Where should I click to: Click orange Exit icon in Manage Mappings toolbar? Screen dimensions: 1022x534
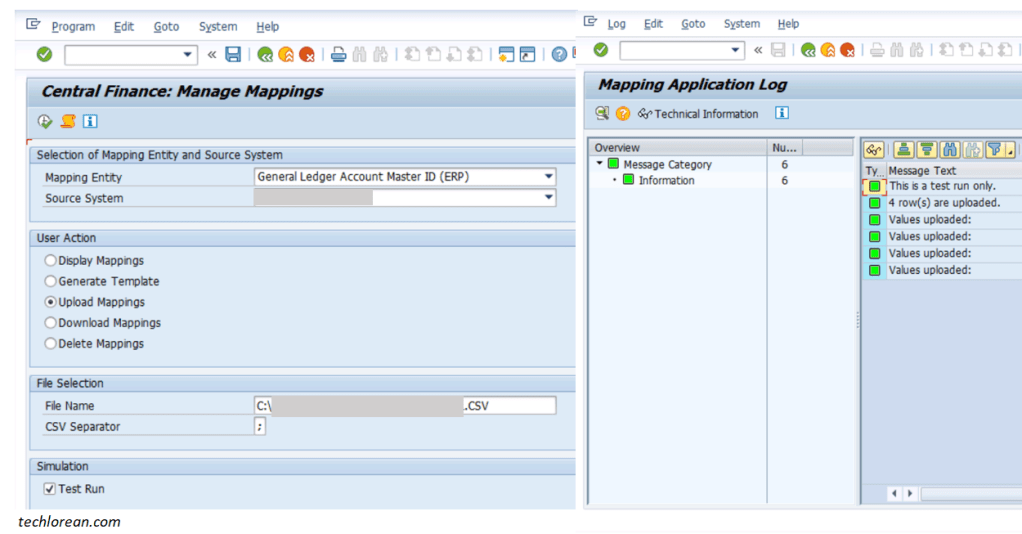coord(285,55)
